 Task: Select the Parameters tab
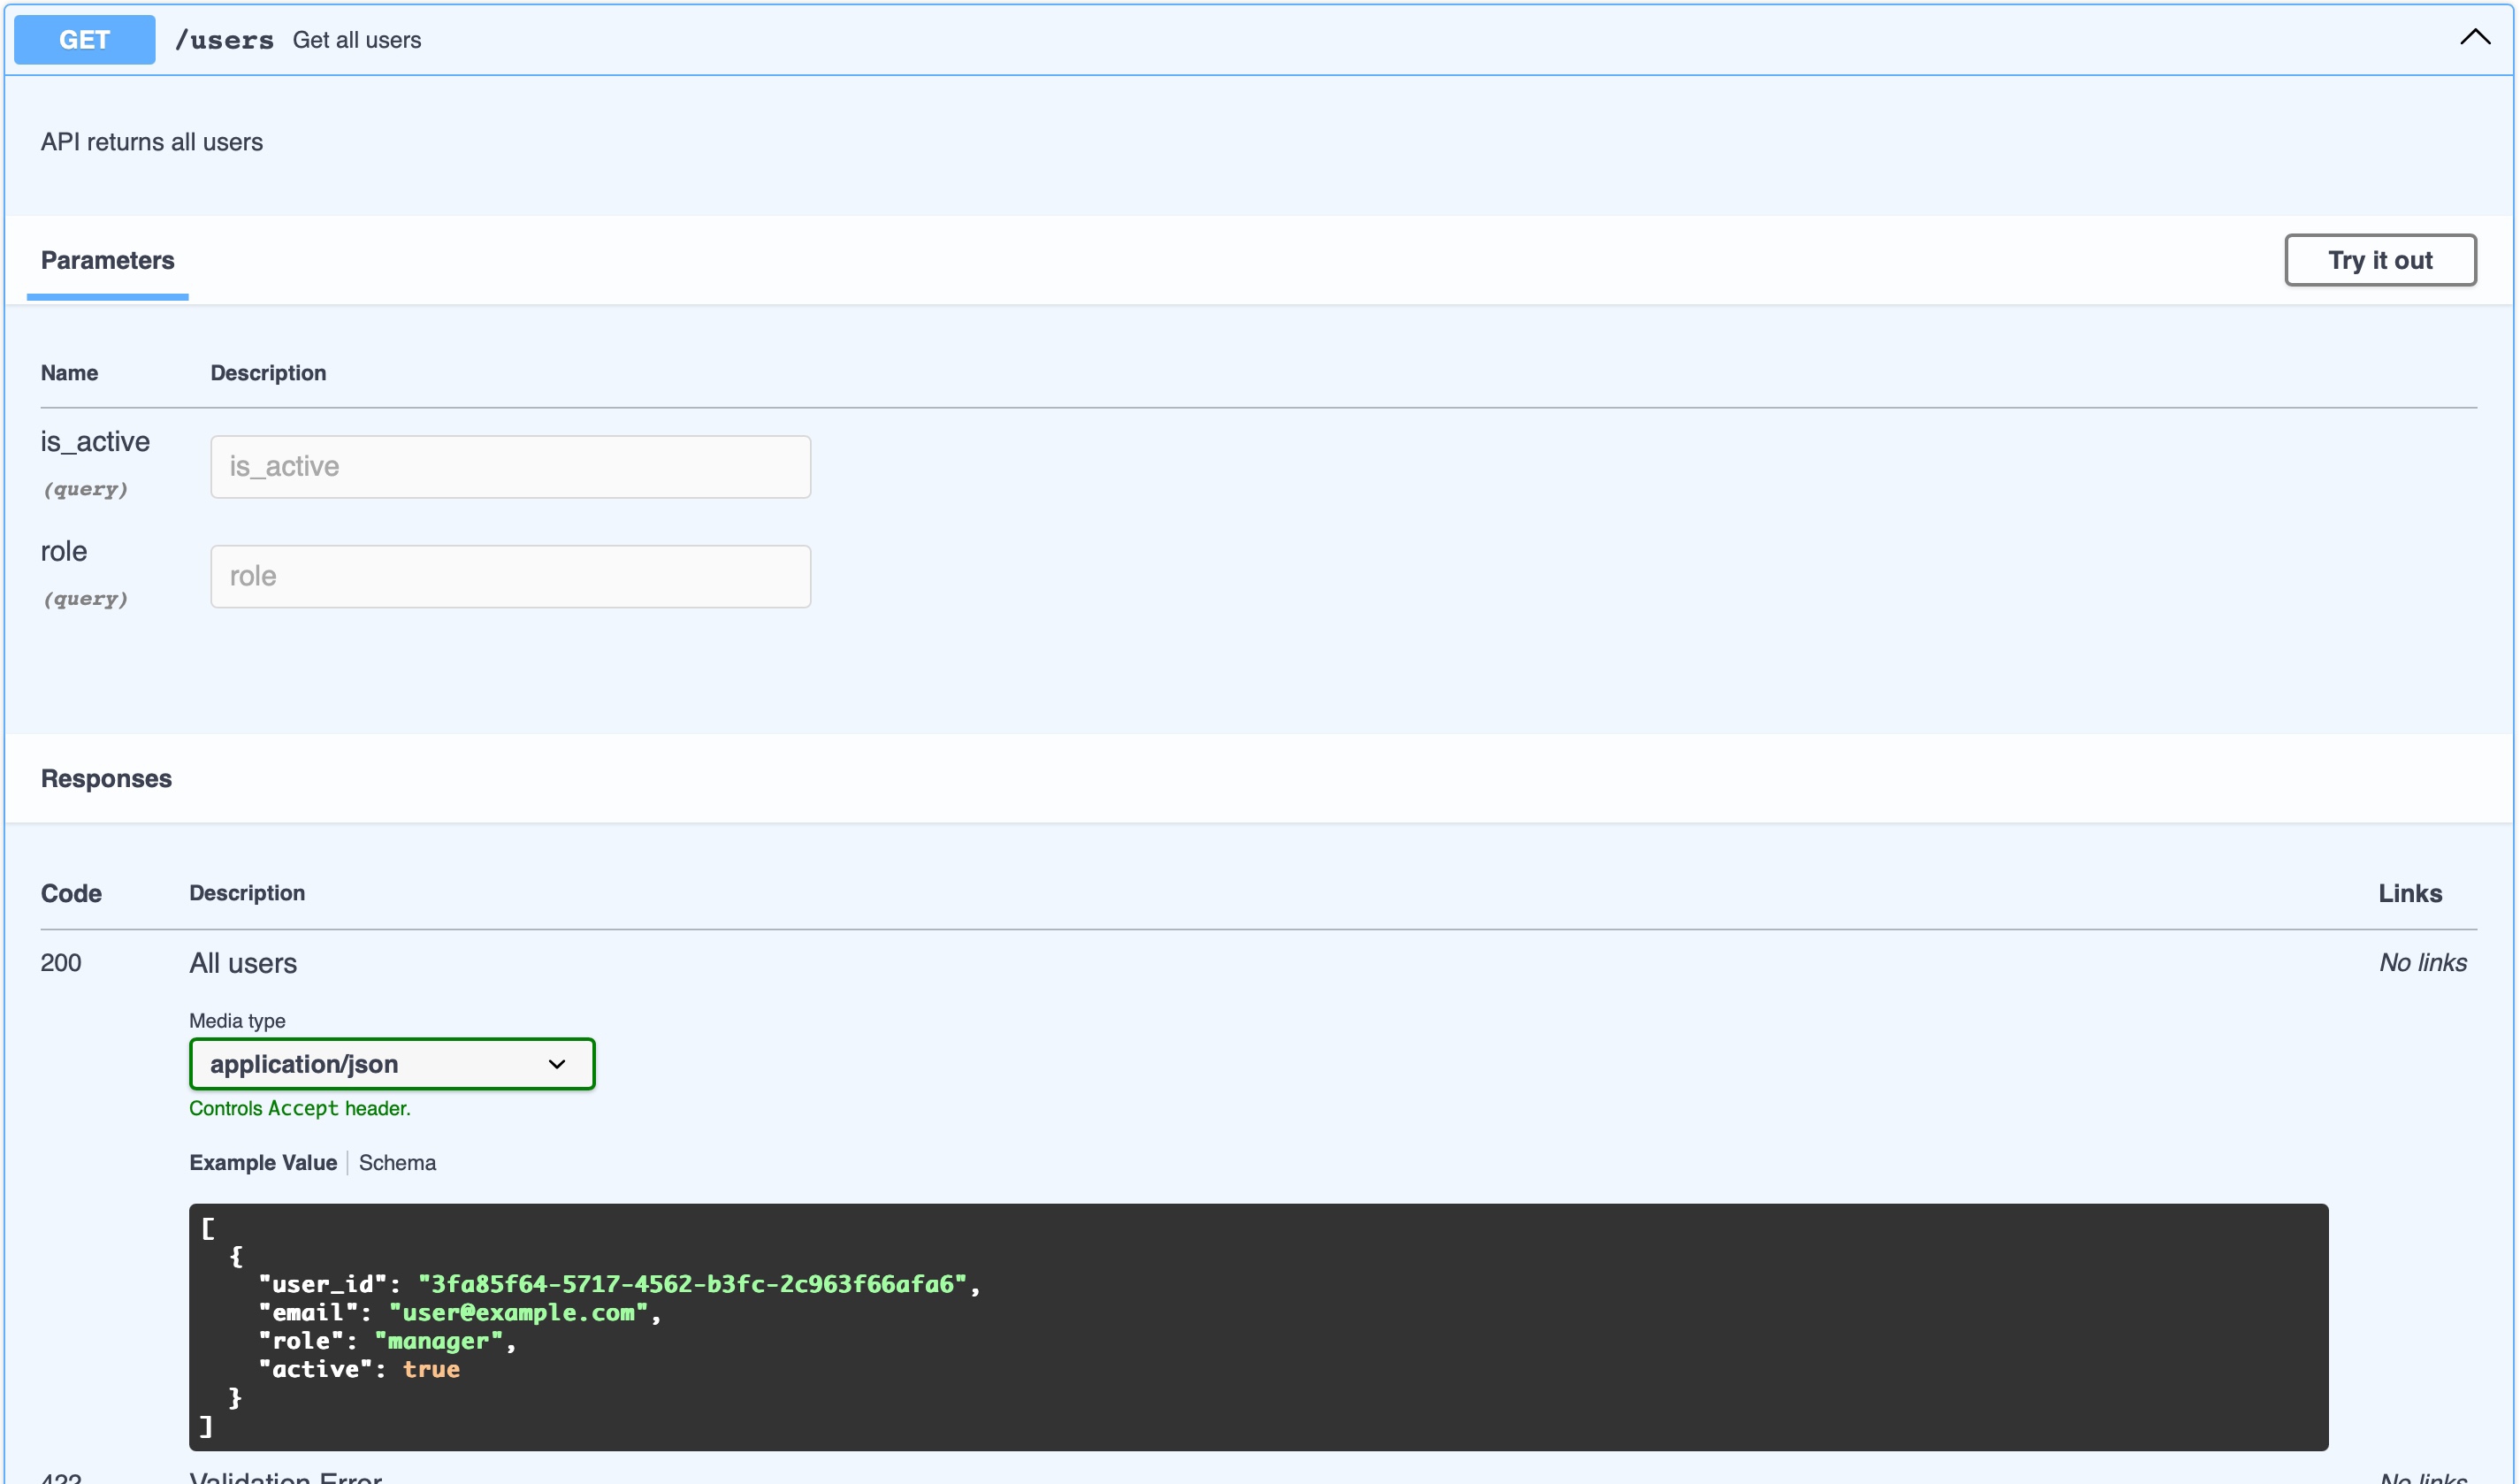(x=107, y=260)
